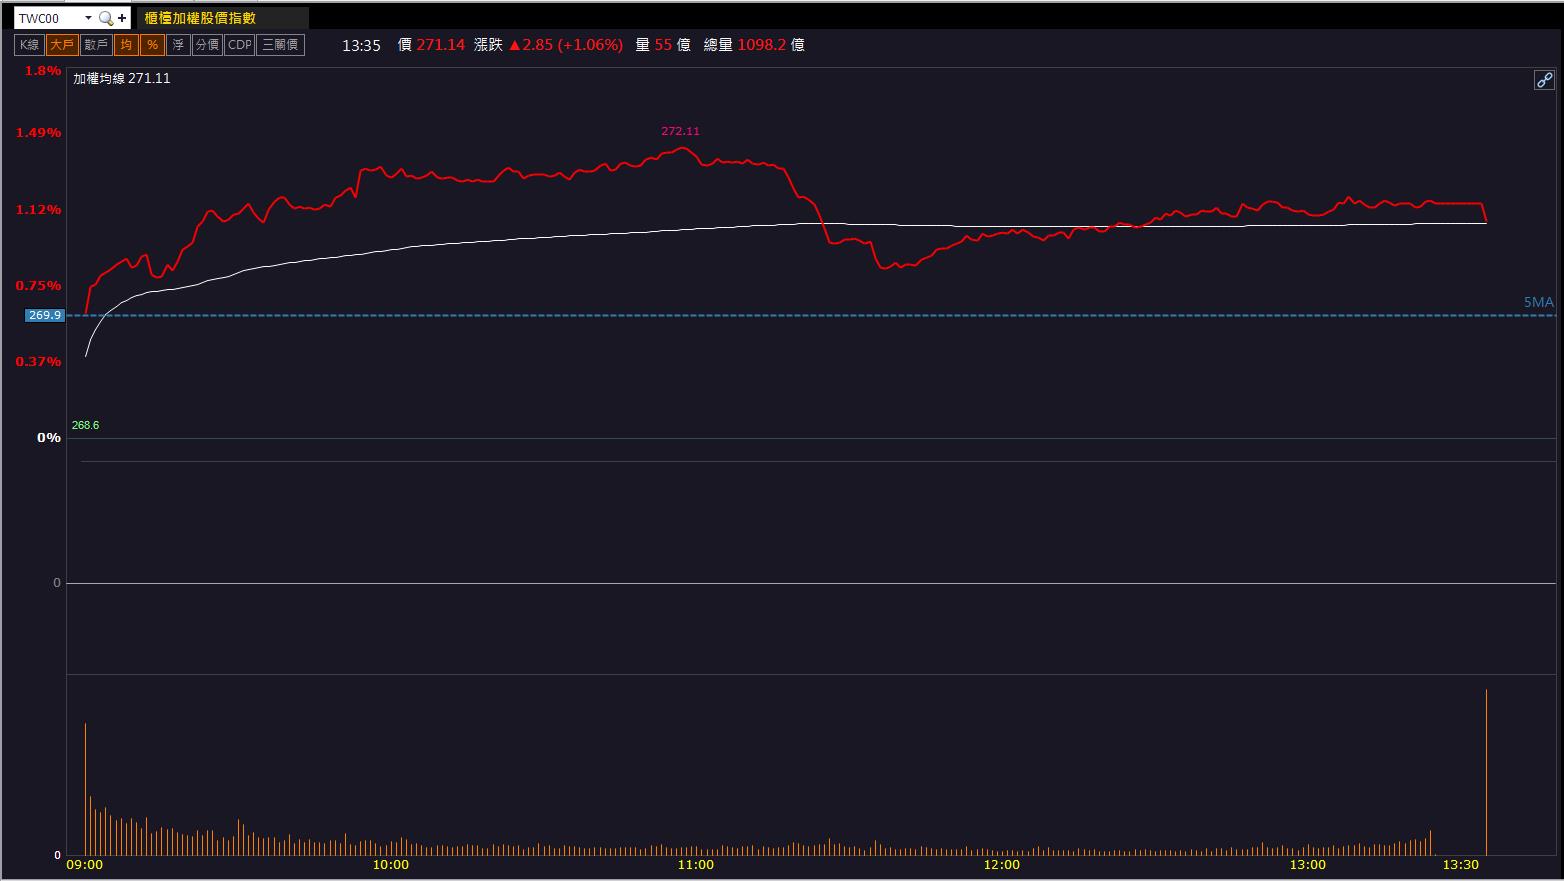Switch to the K線 candlestick view
This screenshot has height=881, width=1564.
(x=29, y=43)
